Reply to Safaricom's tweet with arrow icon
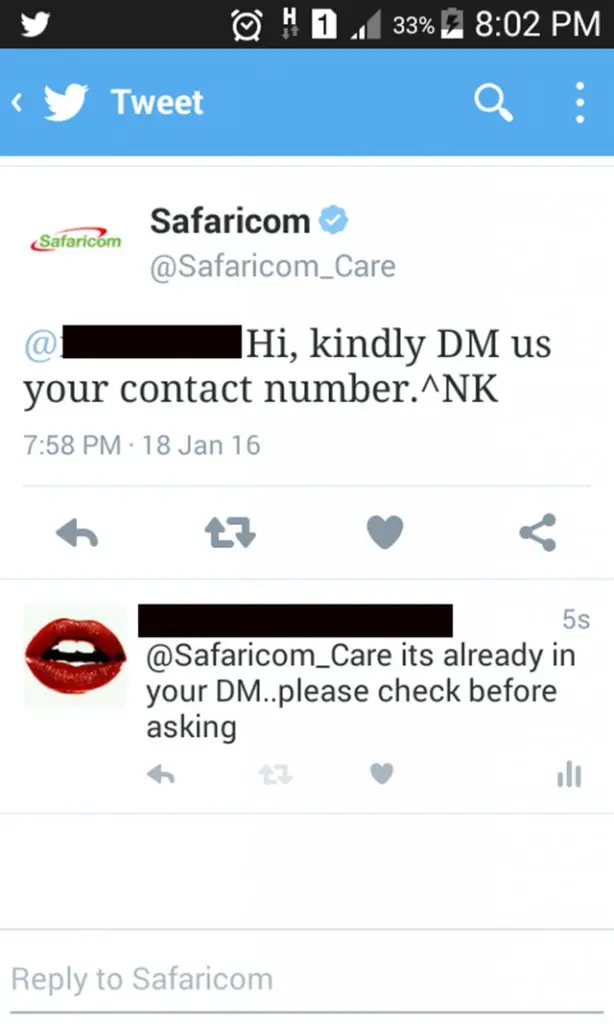 point(77,533)
